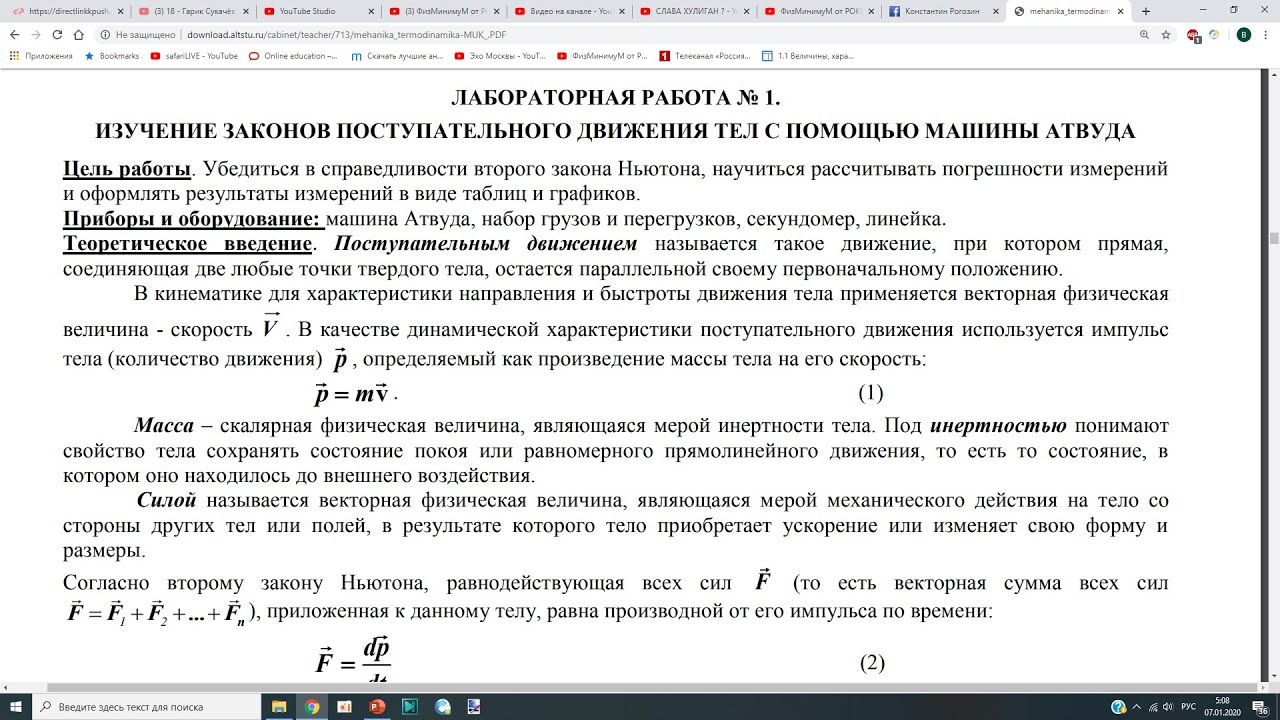This screenshot has height=720, width=1280.
Task: Open 'Эхо Москвы - YouT...' bookmark
Action: tap(501, 56)
